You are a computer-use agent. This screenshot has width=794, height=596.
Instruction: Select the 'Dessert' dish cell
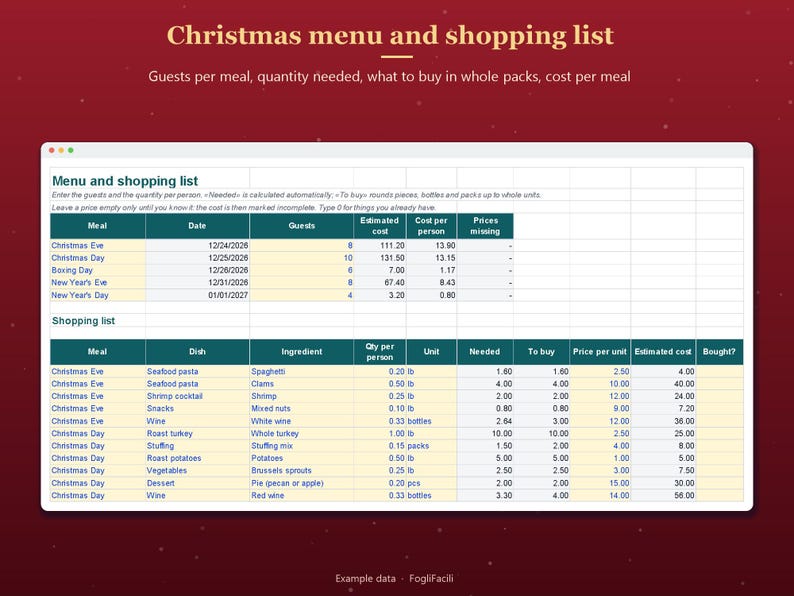tap(197, 483)
